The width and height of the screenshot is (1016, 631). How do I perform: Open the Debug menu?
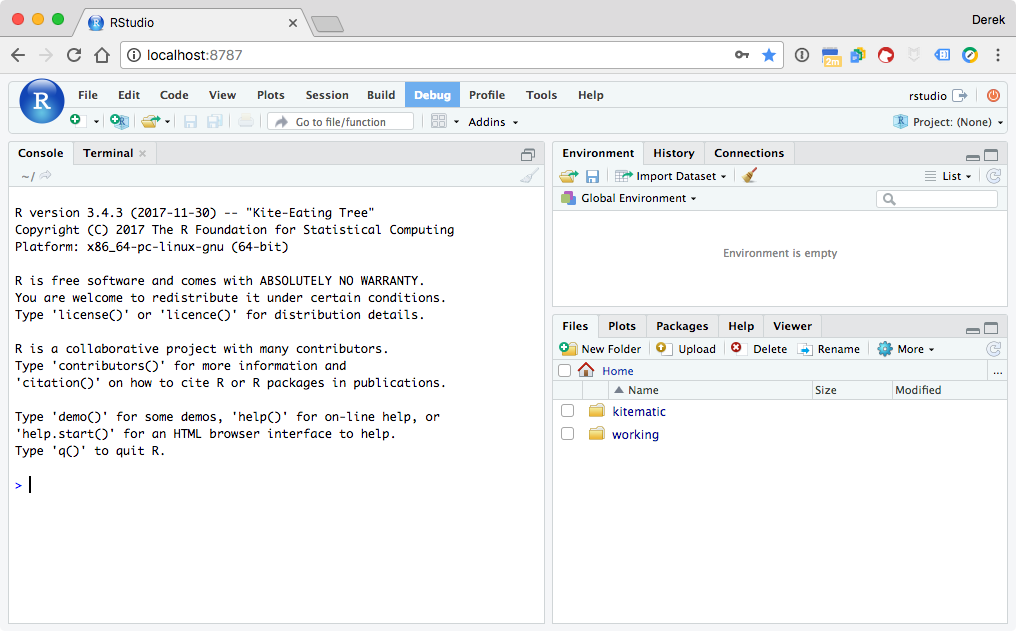[x=432, y=95]
